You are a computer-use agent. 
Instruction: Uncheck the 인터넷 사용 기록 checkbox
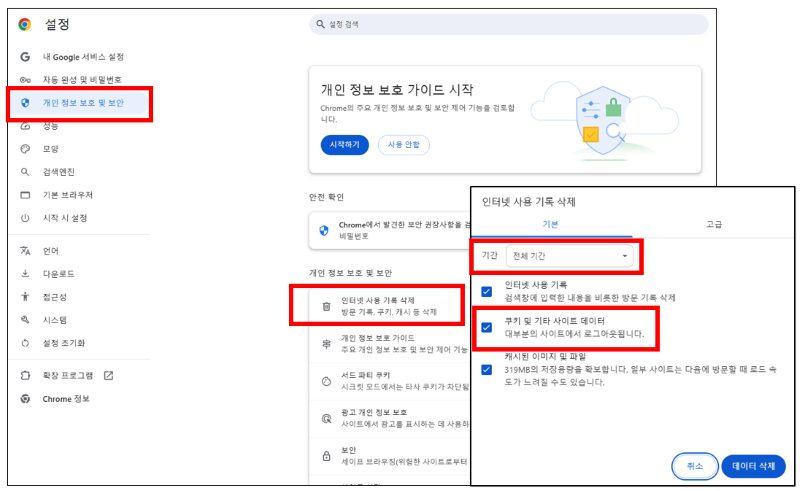[487, 291]
